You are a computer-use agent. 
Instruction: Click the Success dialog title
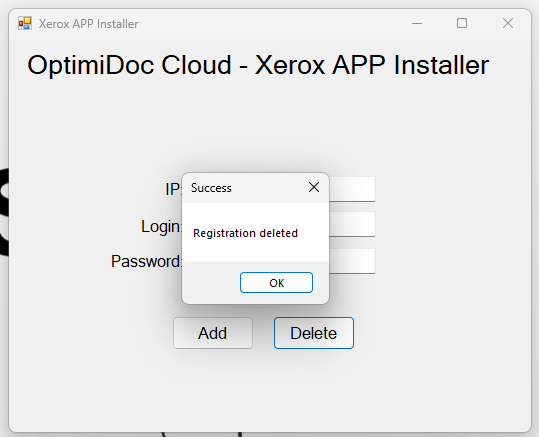pyautogui.click(x=211, y=188)
